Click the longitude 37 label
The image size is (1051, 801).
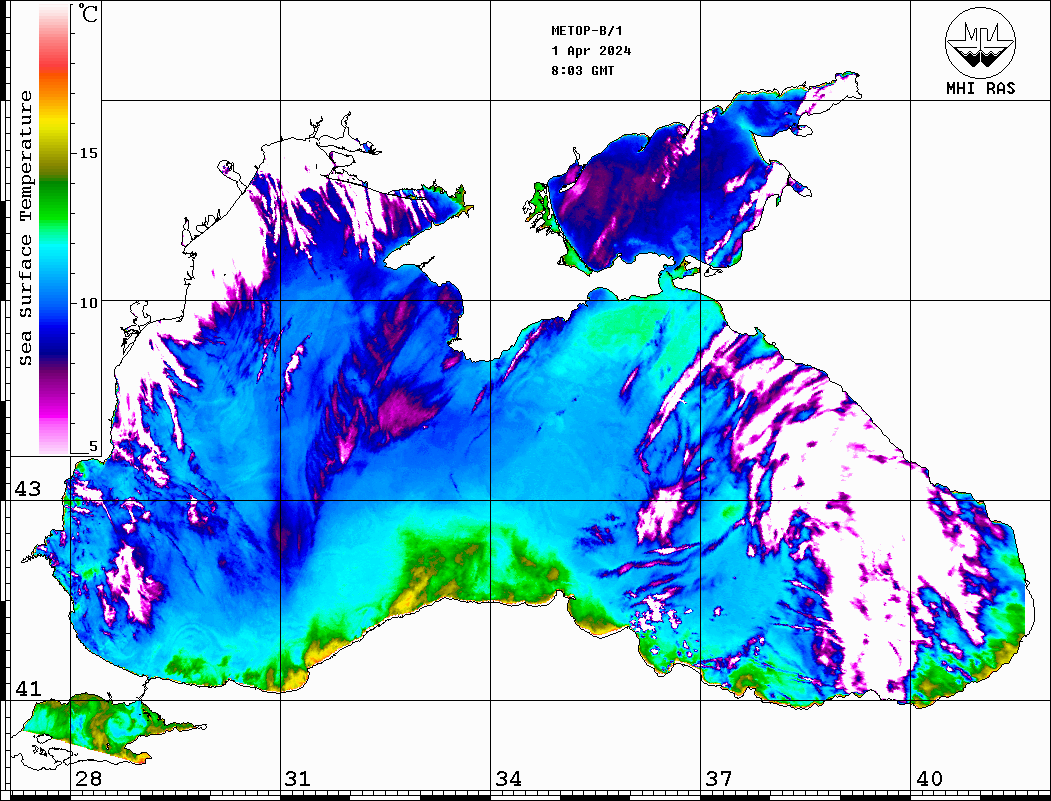(x=718, y=779)
